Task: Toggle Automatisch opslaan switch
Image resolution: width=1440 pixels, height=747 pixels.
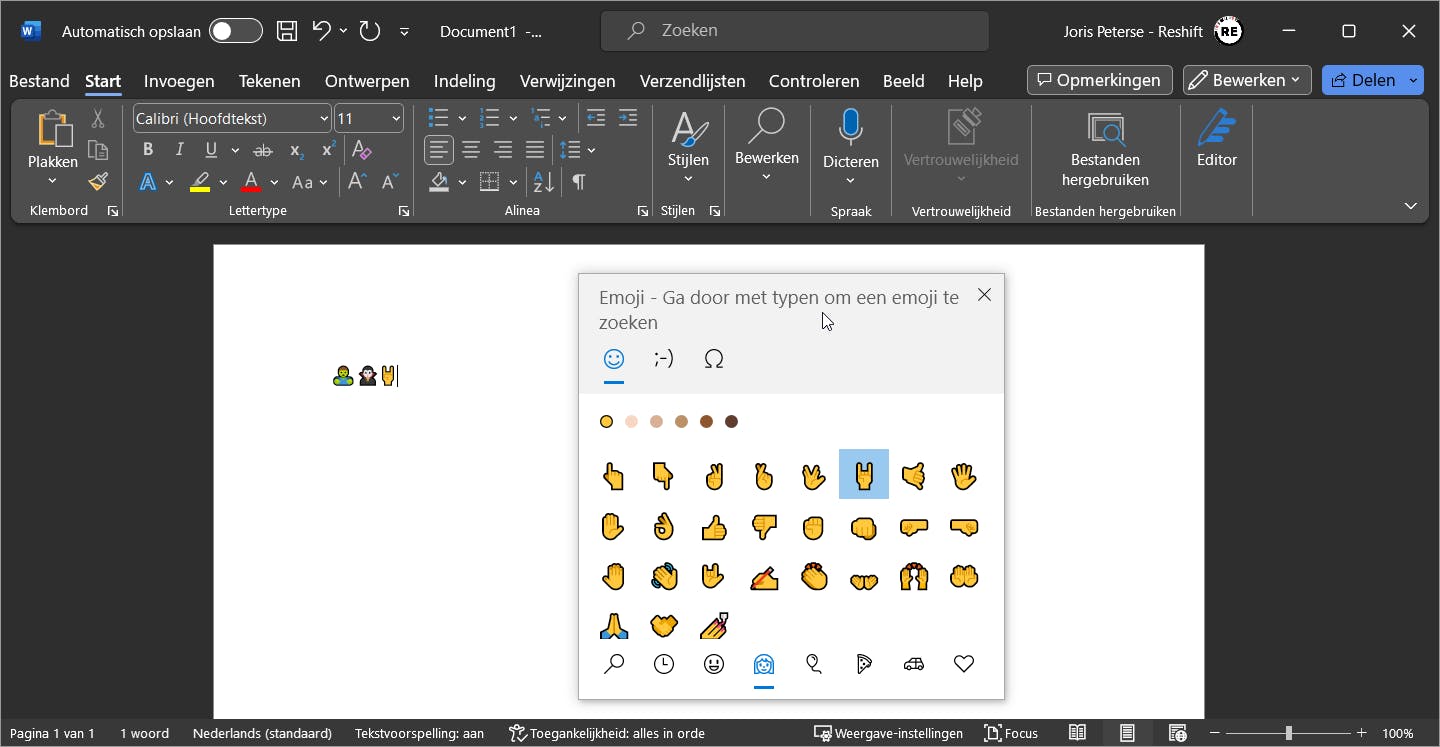Action: click(x=236, y=31)
